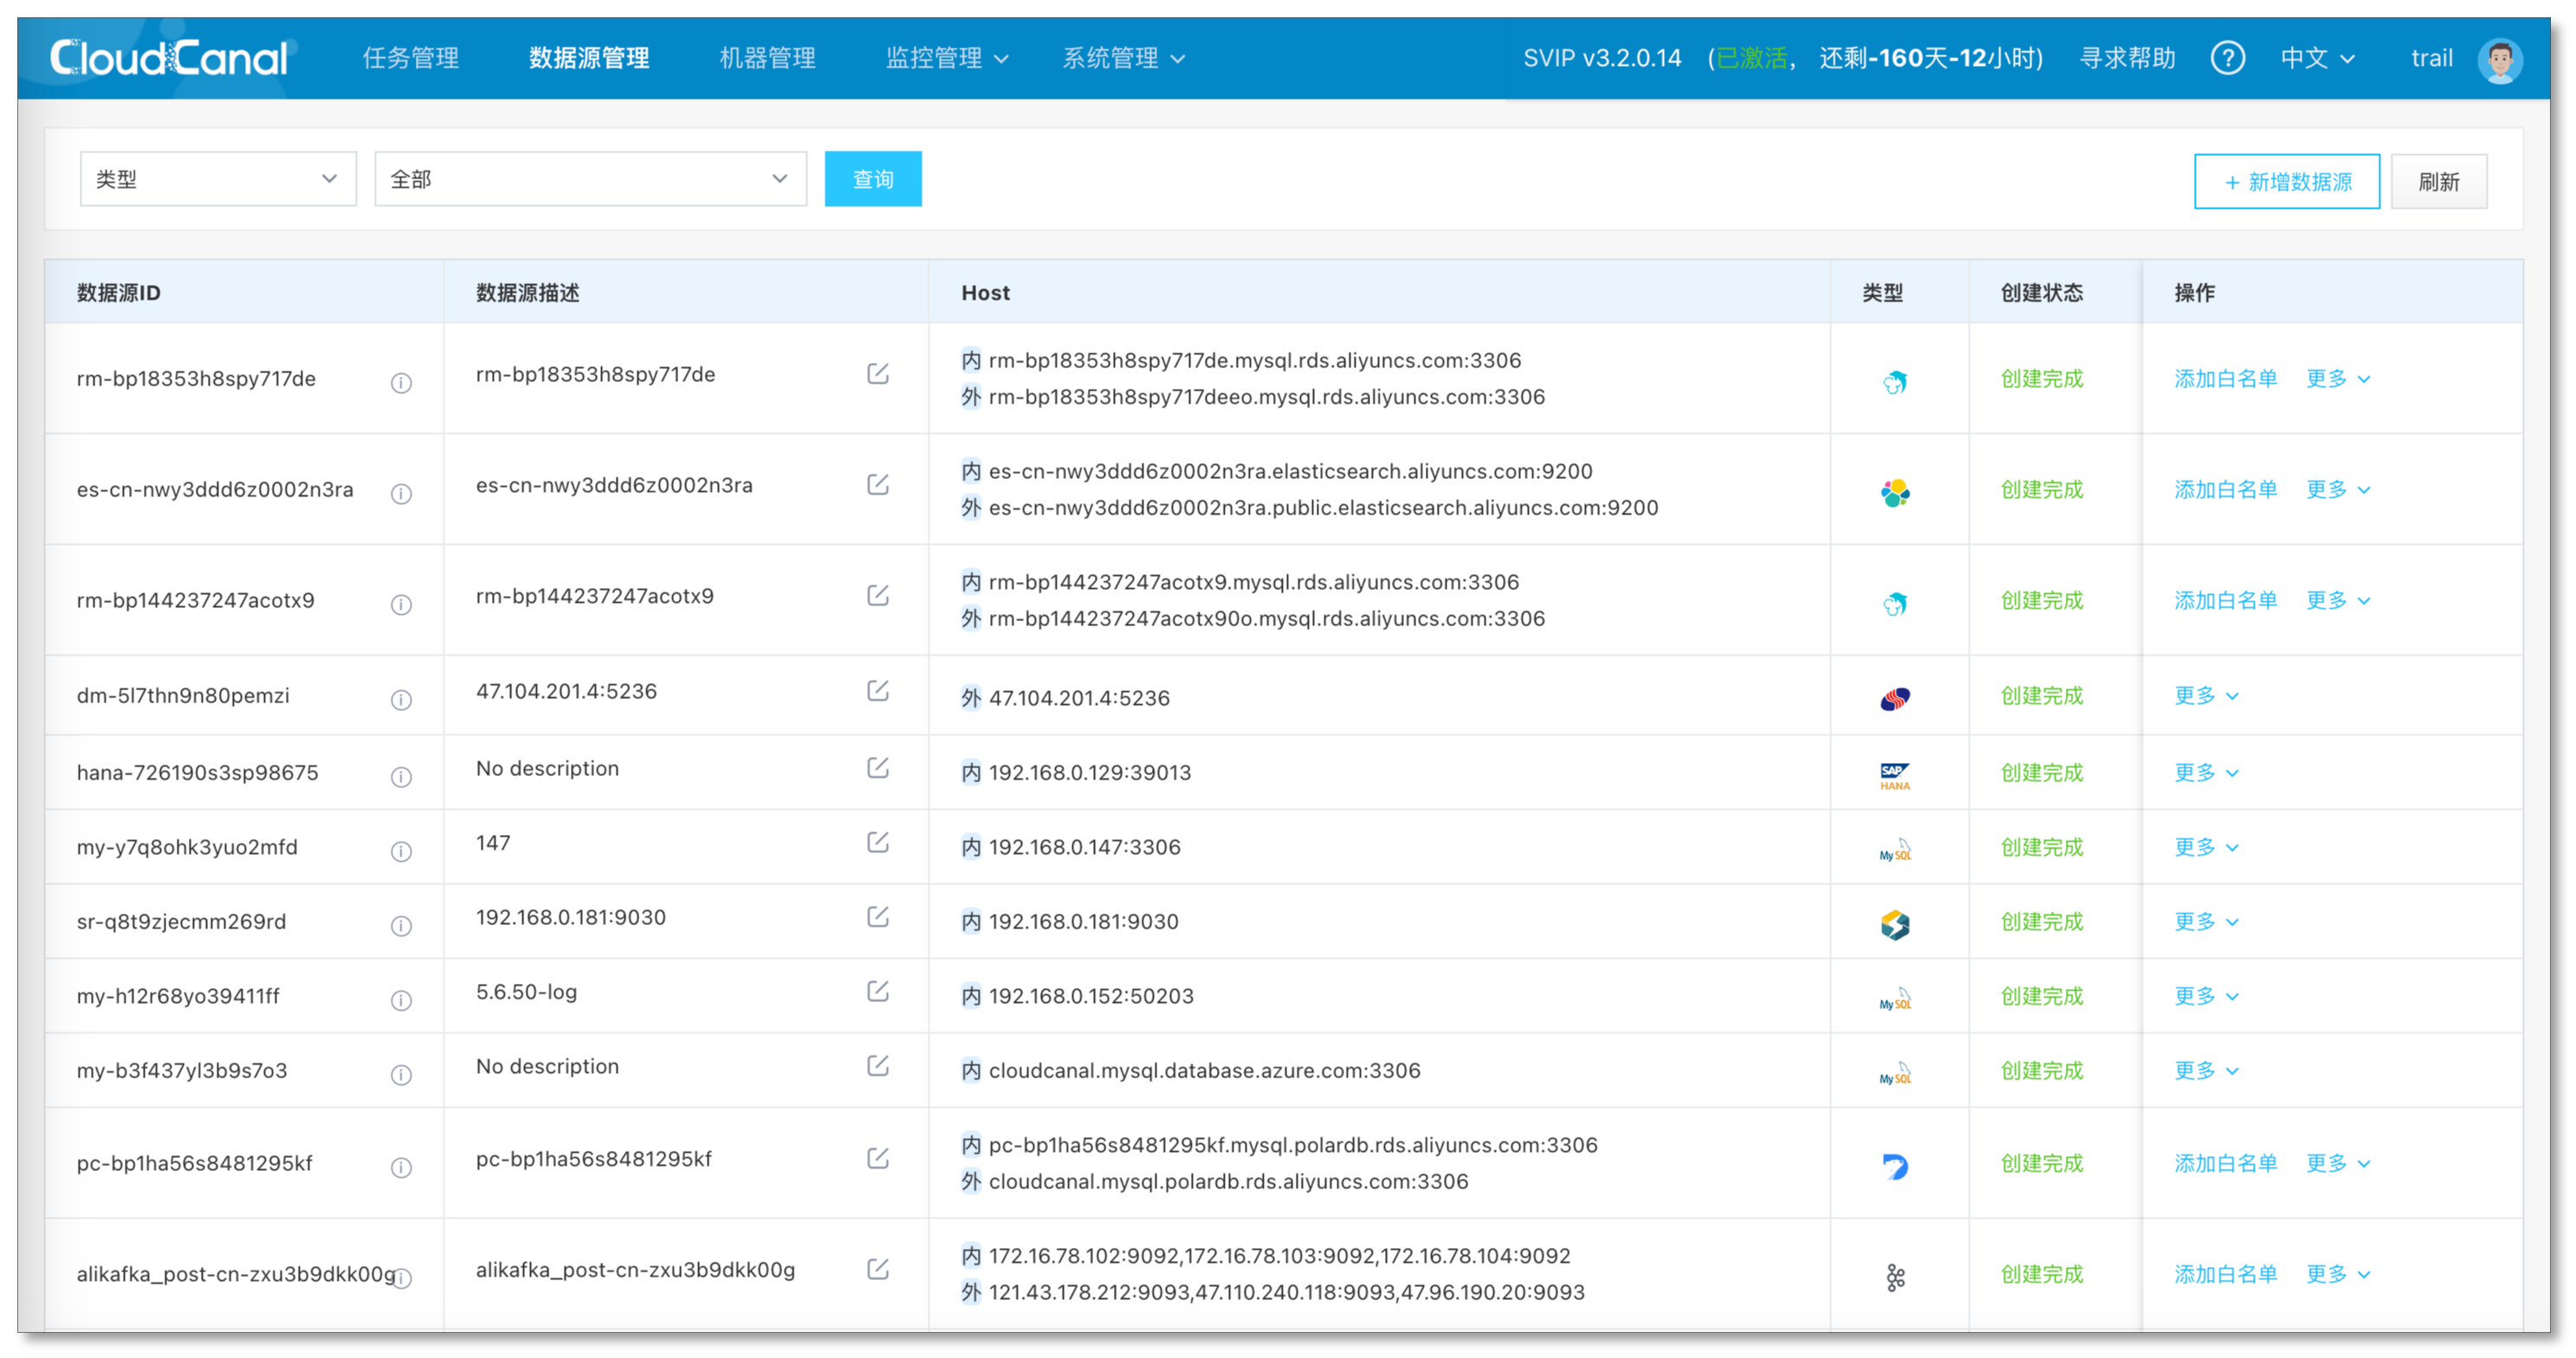2576x1358 pixels.
Task: Click the Elasticsearch type icon
Action: [1894, 492]
